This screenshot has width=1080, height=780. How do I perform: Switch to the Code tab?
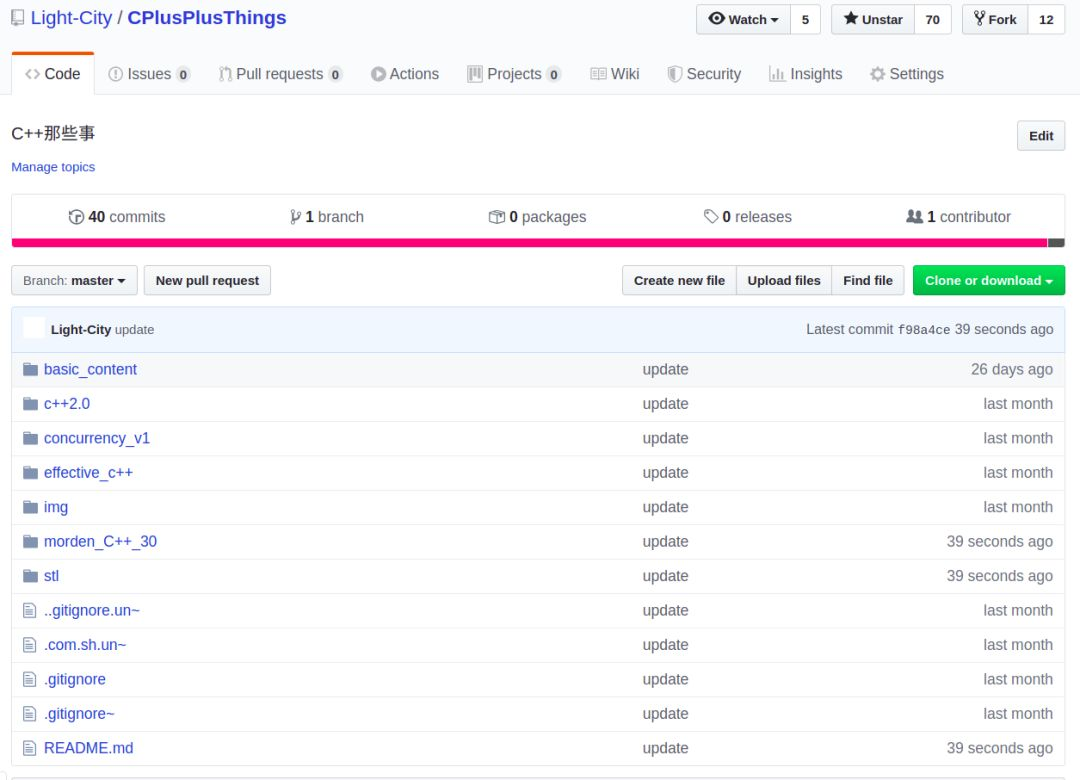point(53,74)
